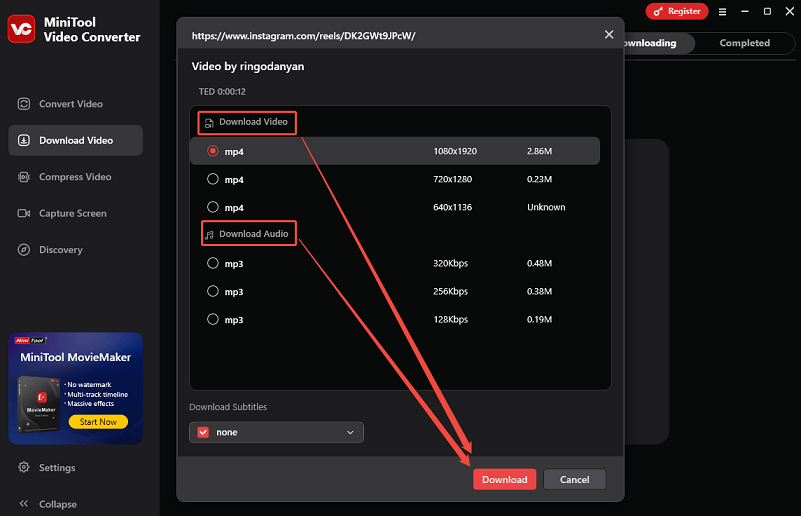Viewport: 801px width, 516px height.
Task: Click the Instagram reel URL text
Action: [x=303, y=36]
